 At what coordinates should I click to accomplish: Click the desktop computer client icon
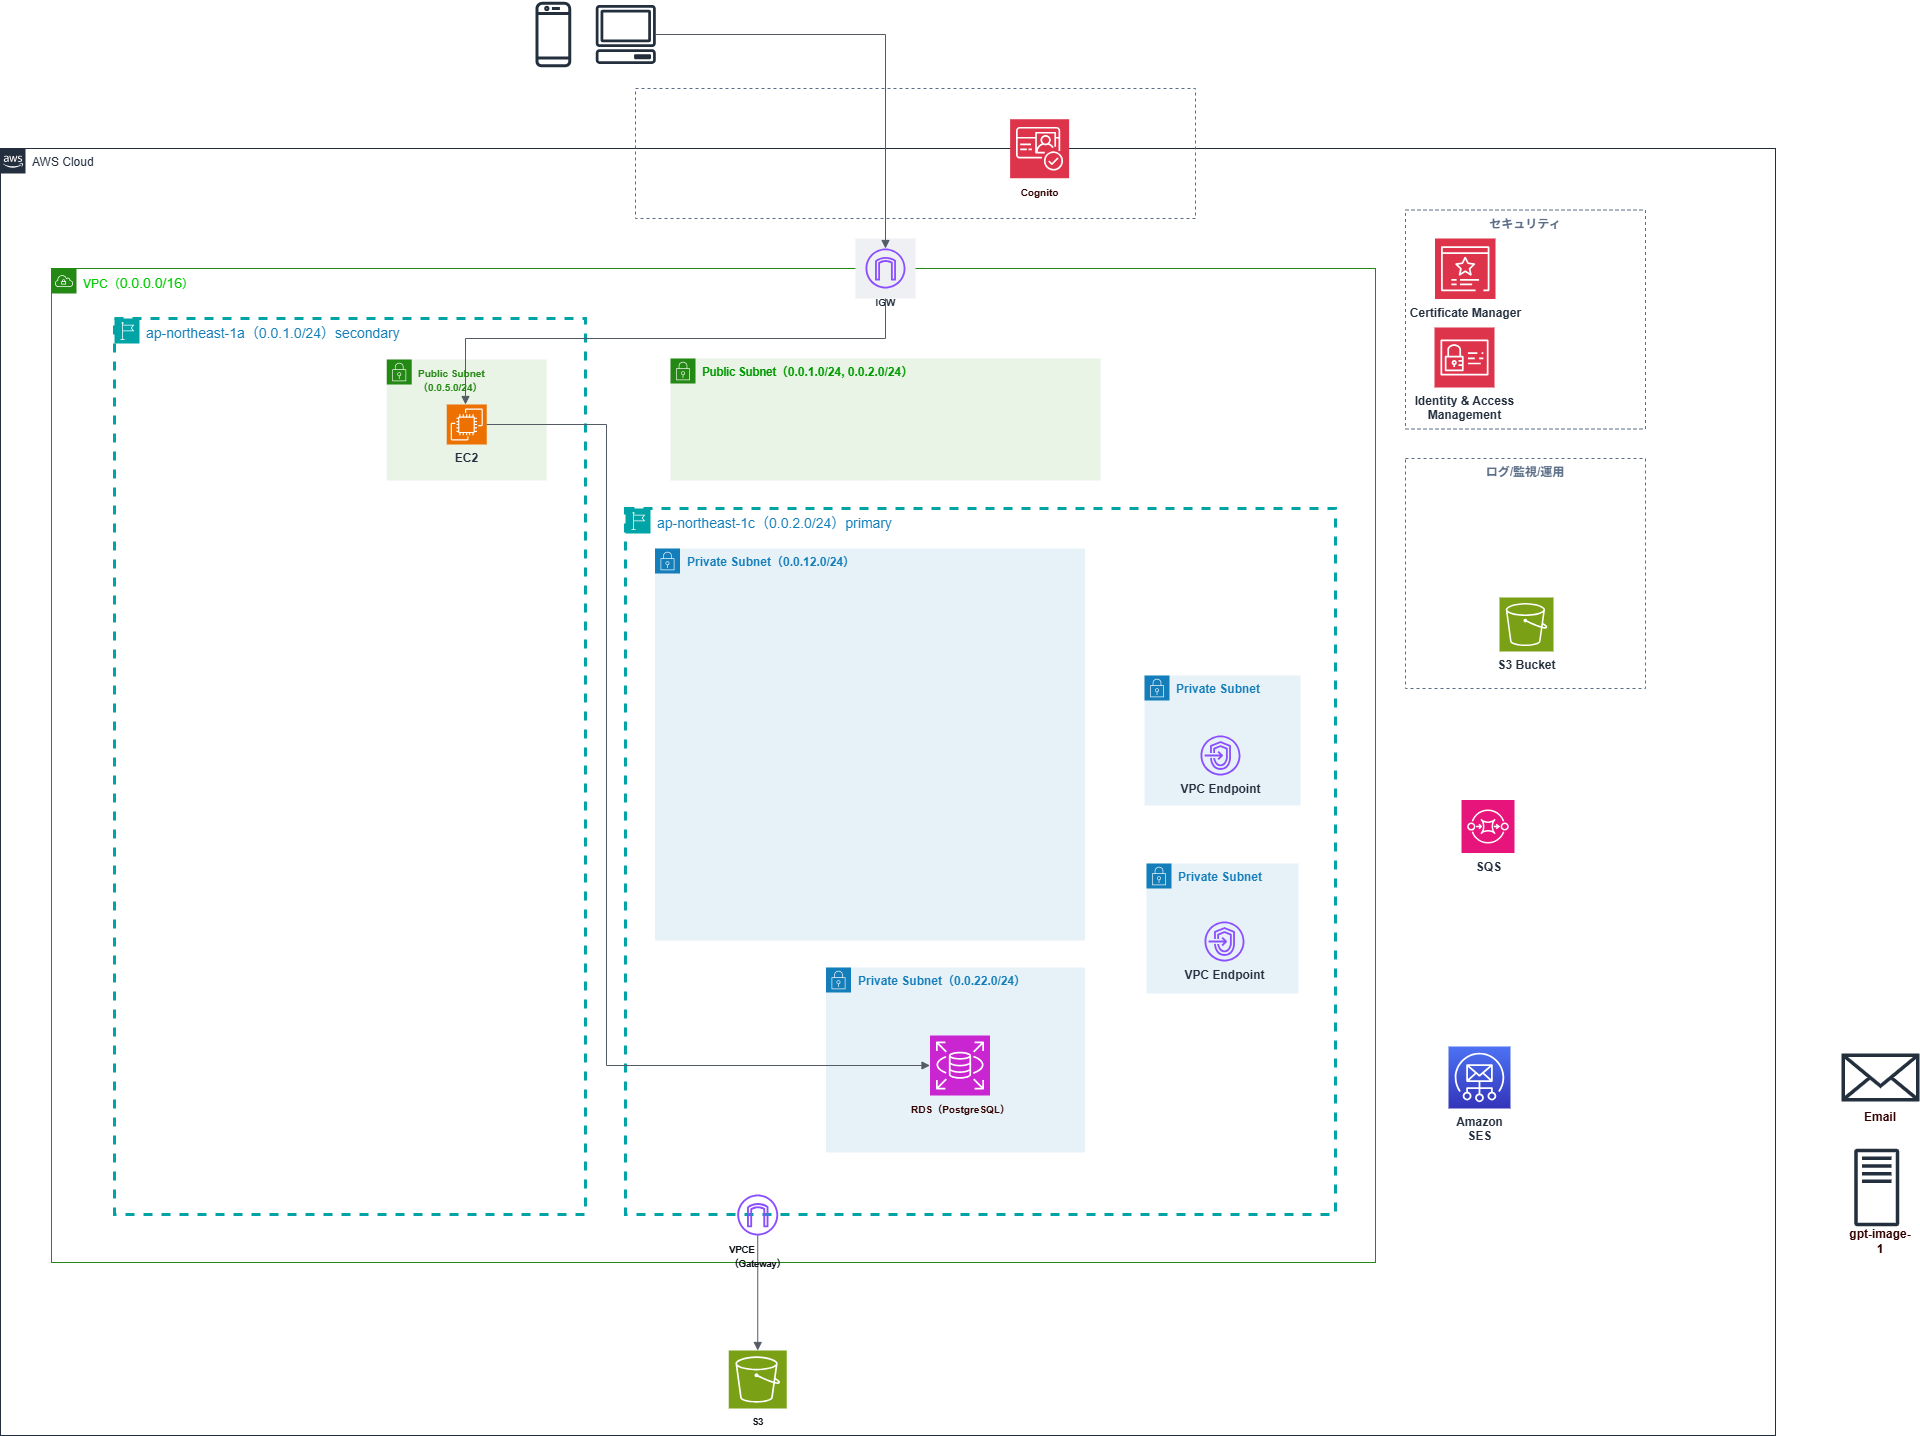coord(626,35)
